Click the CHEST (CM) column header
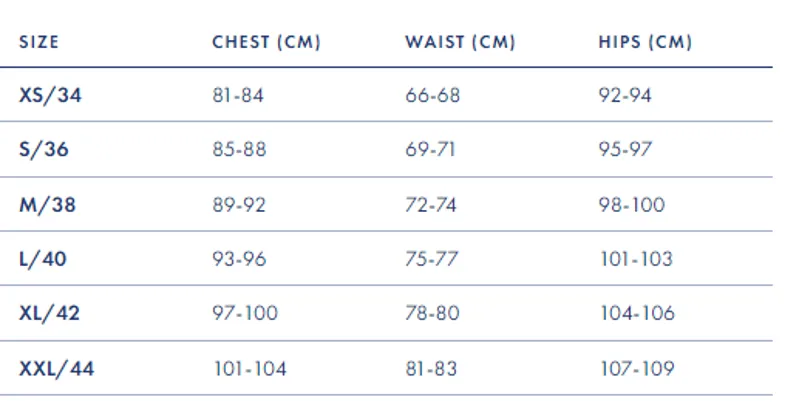800x408 pixels. click(266, 42)
